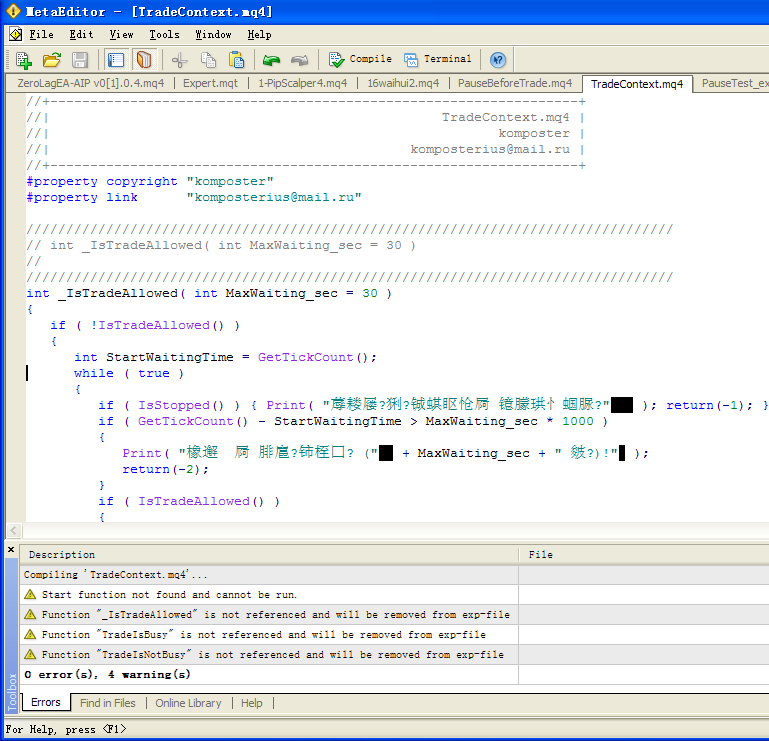The height and width of the screenshot is (741, 769).
Task: Click the Undo green arrow icon
Action: coord(271,60)
